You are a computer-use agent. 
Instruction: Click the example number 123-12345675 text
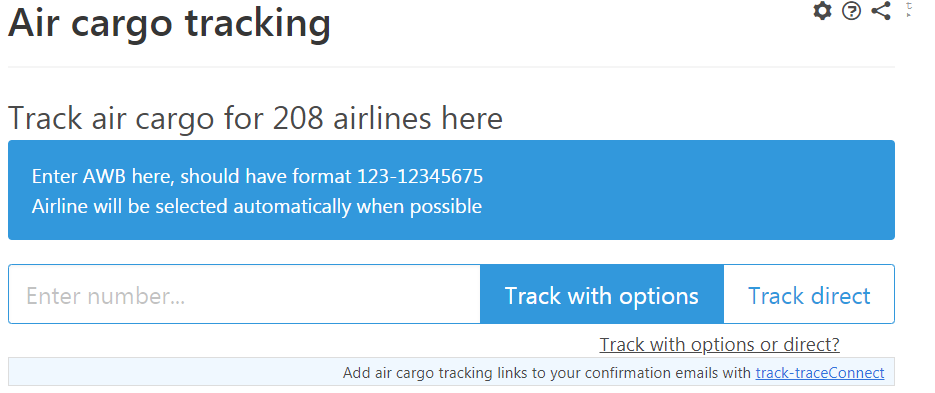click(x=420, y=176)
